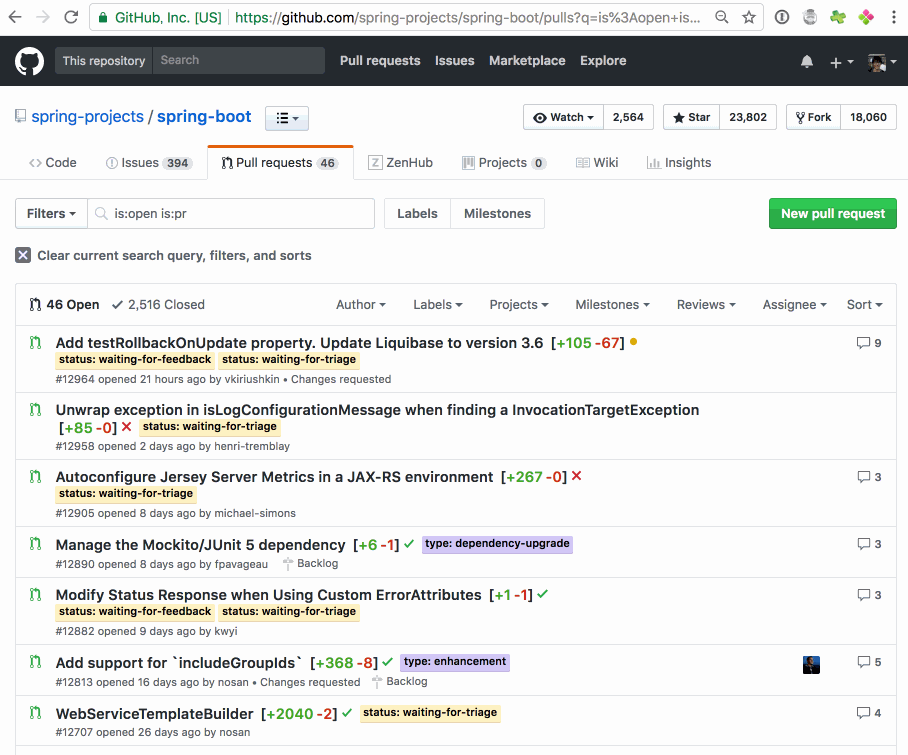This screenshot has height=755, width=908.
Task: Star the spring-boot repository
Action: coord(691,118)
